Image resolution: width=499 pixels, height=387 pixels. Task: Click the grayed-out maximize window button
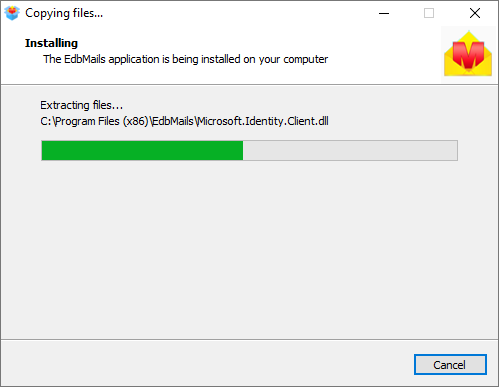429,13
